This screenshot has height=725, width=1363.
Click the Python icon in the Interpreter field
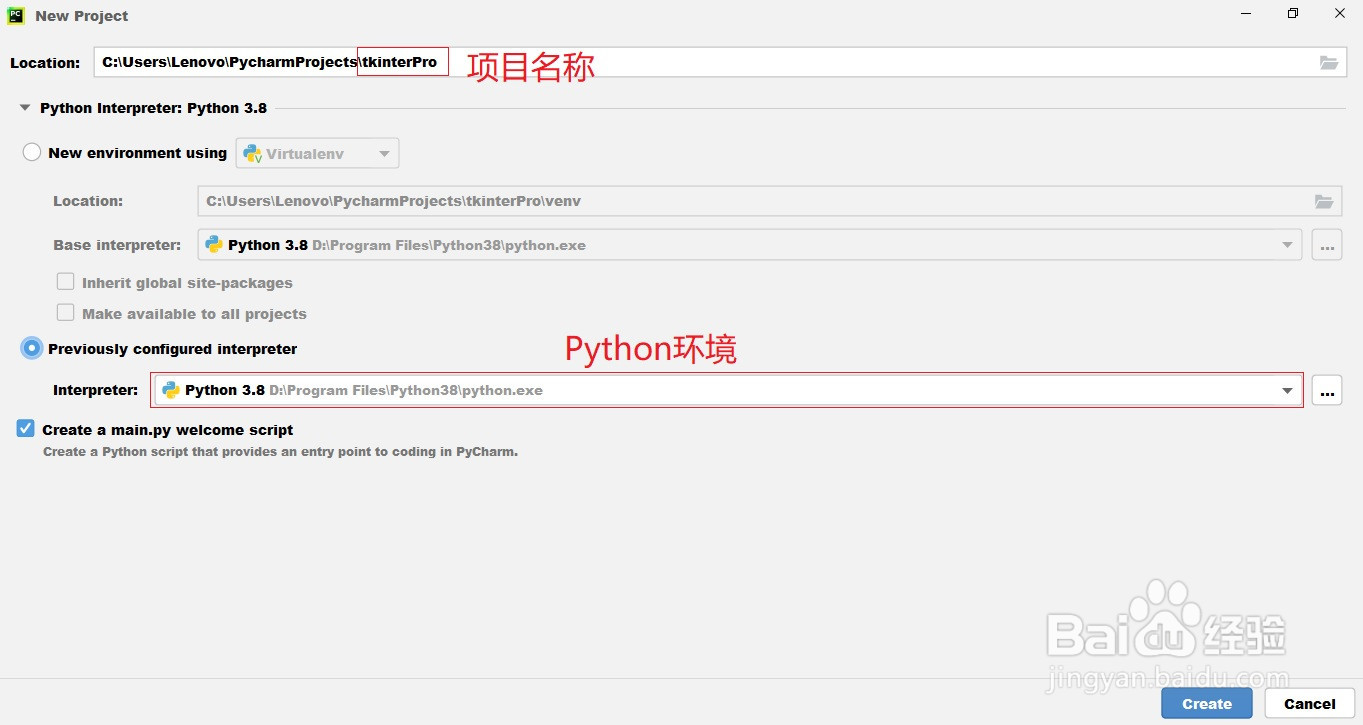click(x=169, y=390)
